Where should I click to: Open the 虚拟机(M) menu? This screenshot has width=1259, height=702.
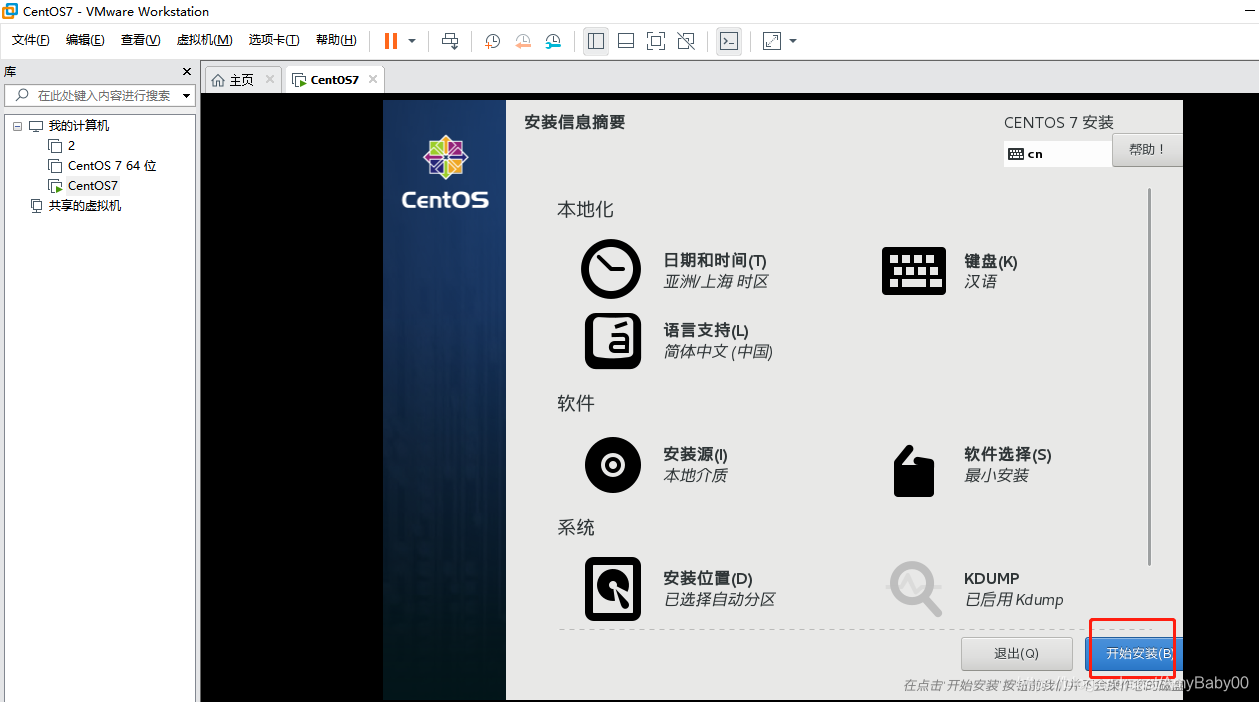click(204, 40)
